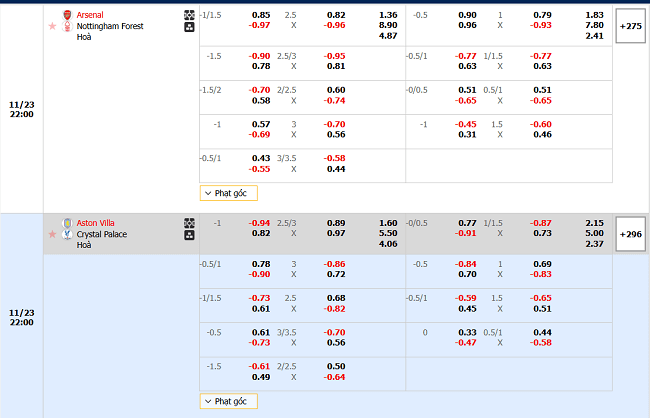Select the 5.50 Crystal Palace win odds
650x418 pixels.
pyautogui.click(x=388, y=233)
